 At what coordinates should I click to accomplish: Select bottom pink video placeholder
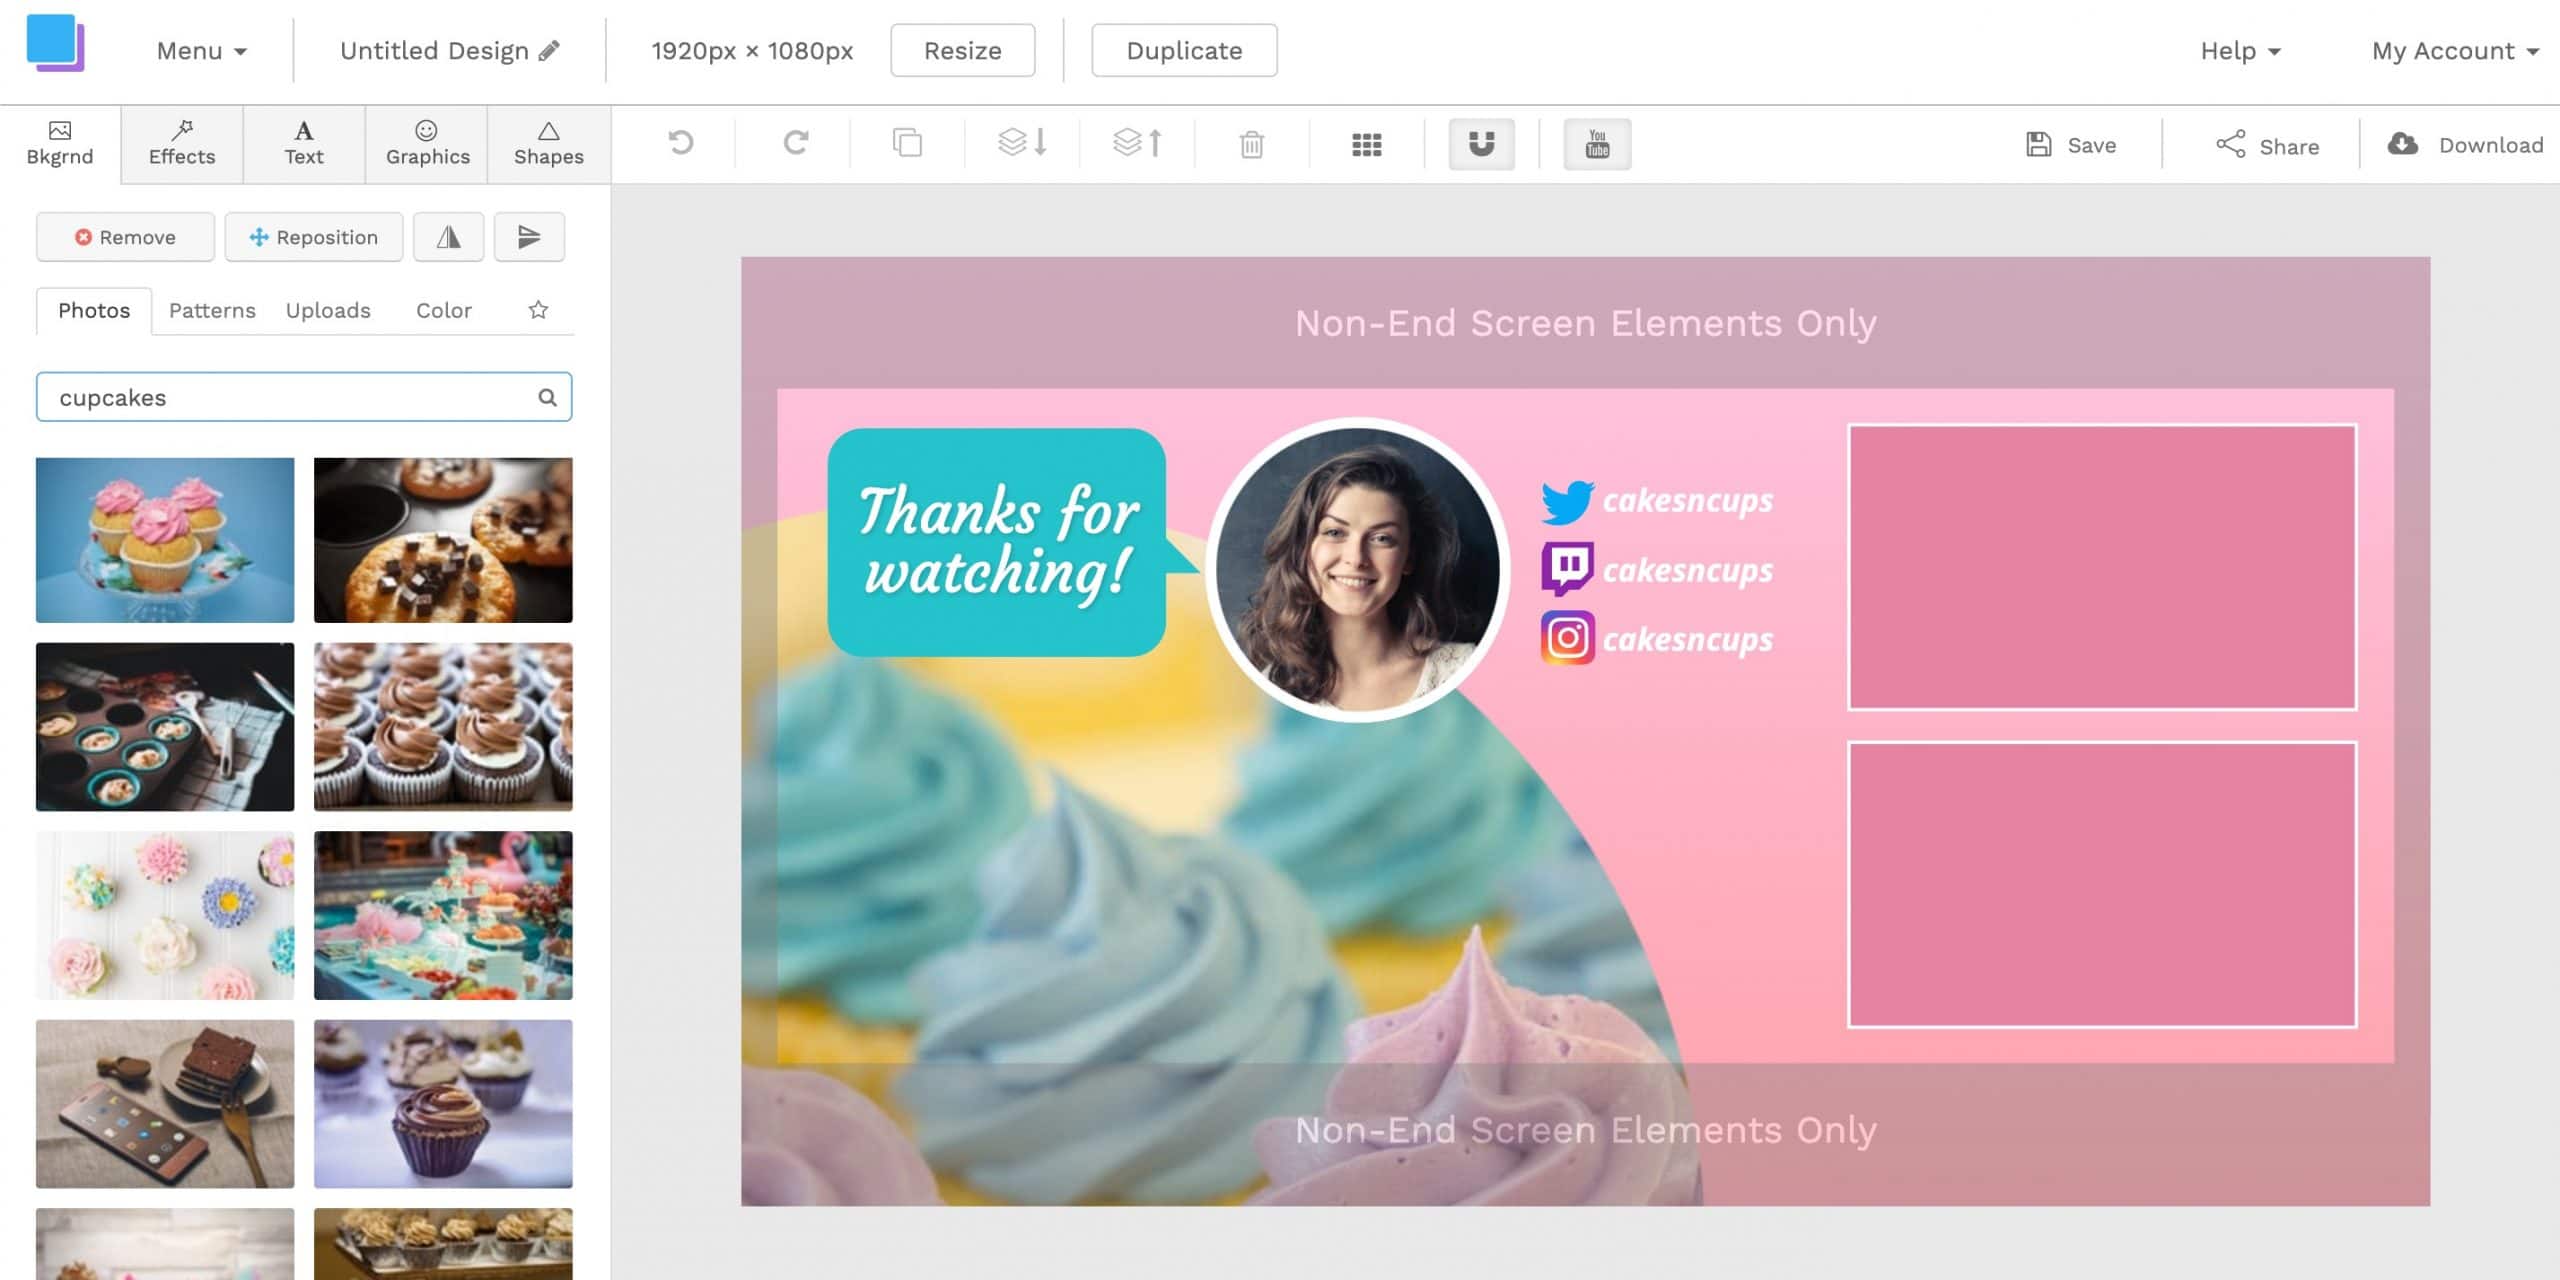click(x=2102, y=884)
